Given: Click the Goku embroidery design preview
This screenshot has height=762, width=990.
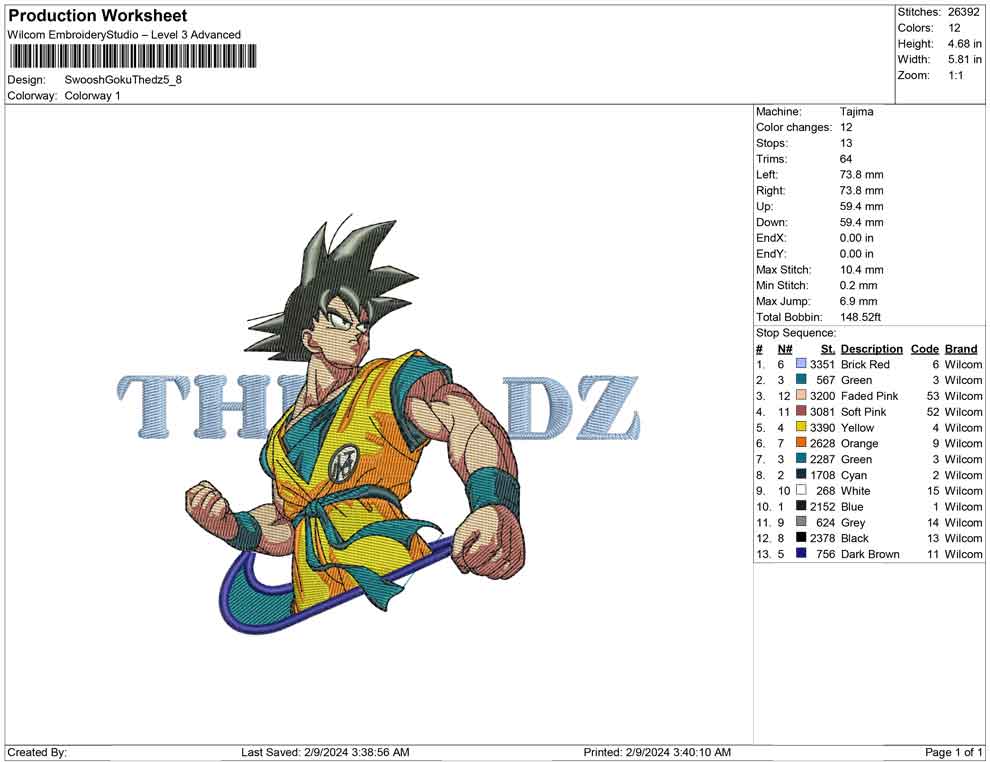Looking at the screenshot, I should [378, 424].
